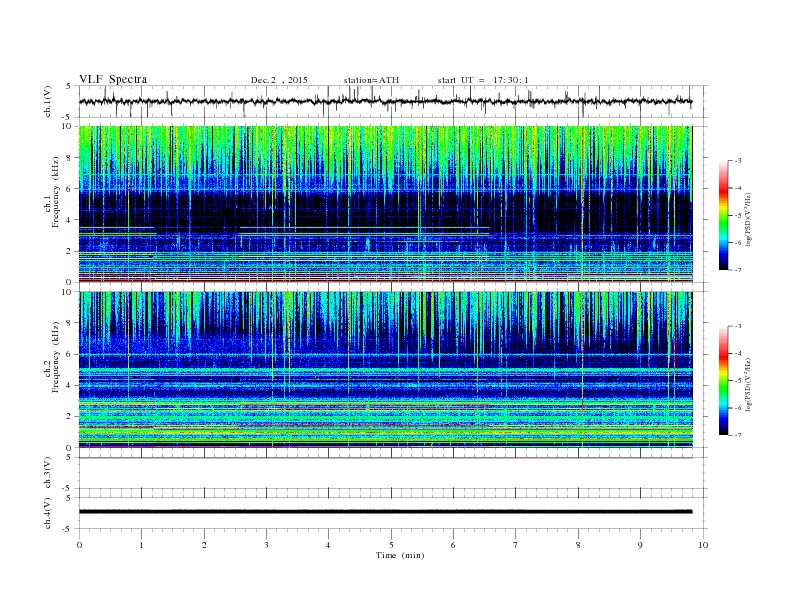Click the "8" kHz tick on ch.2 frequency axis

(70, 323)
